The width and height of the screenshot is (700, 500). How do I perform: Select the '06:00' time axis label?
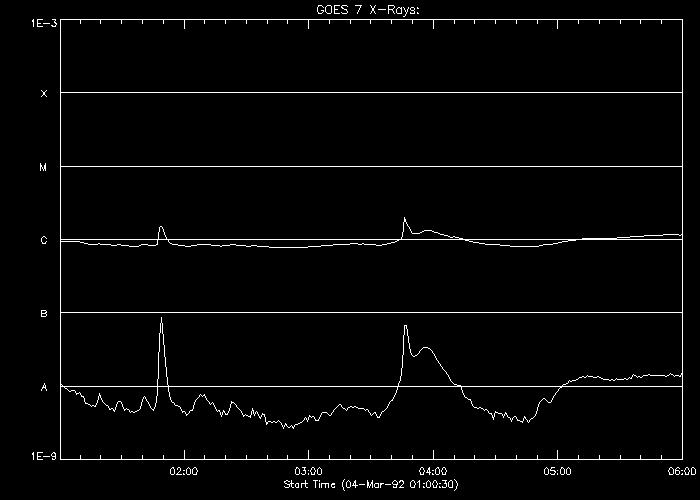(x=682, y=471)
